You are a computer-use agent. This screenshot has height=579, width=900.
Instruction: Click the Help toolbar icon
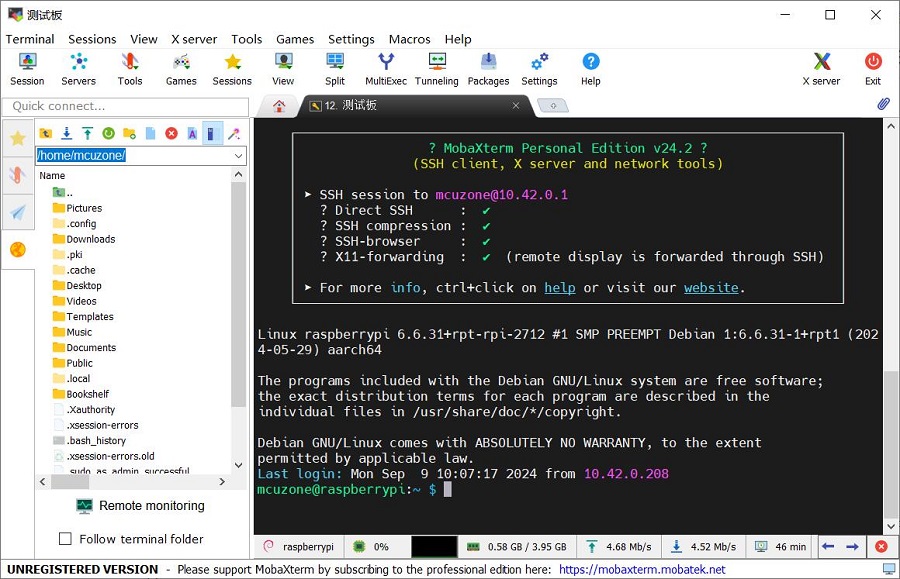pos(591,69)
